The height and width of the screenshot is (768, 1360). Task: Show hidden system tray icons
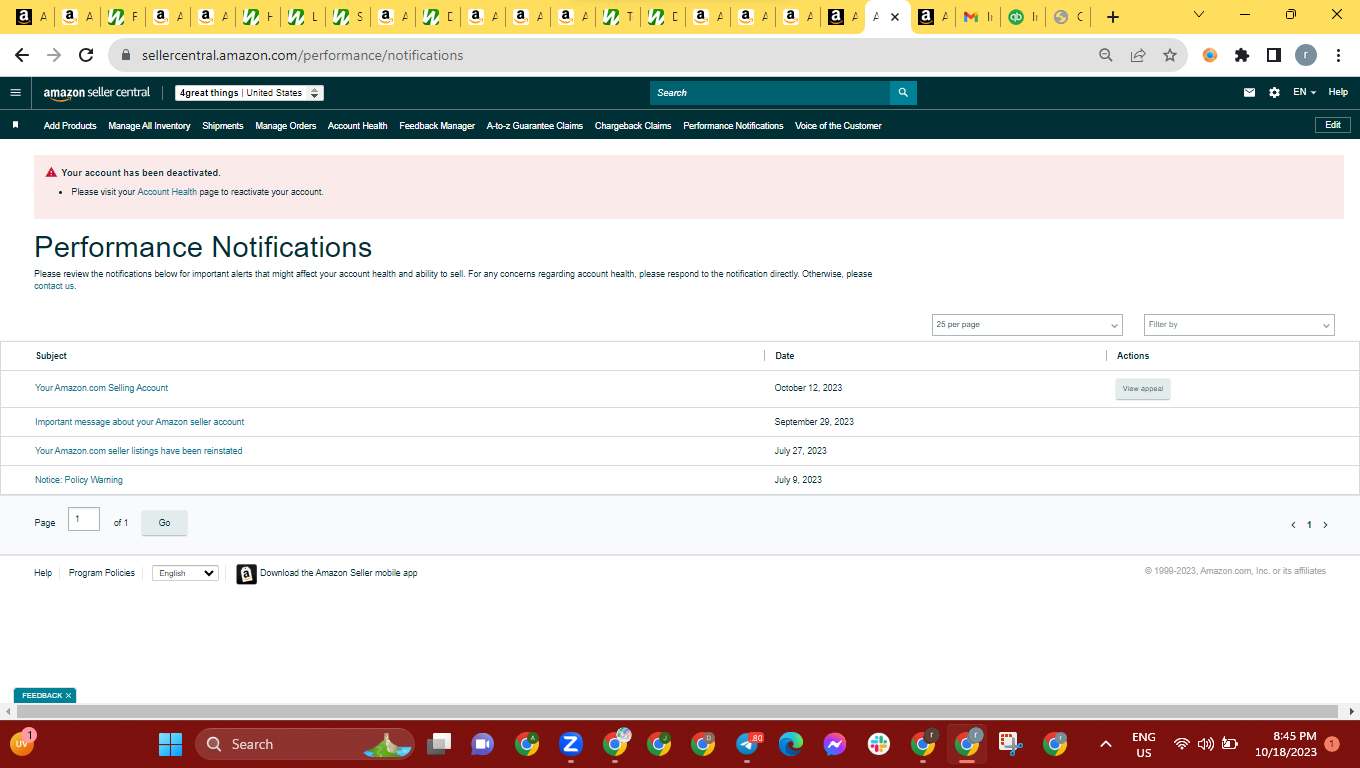tap(1105, 744)
